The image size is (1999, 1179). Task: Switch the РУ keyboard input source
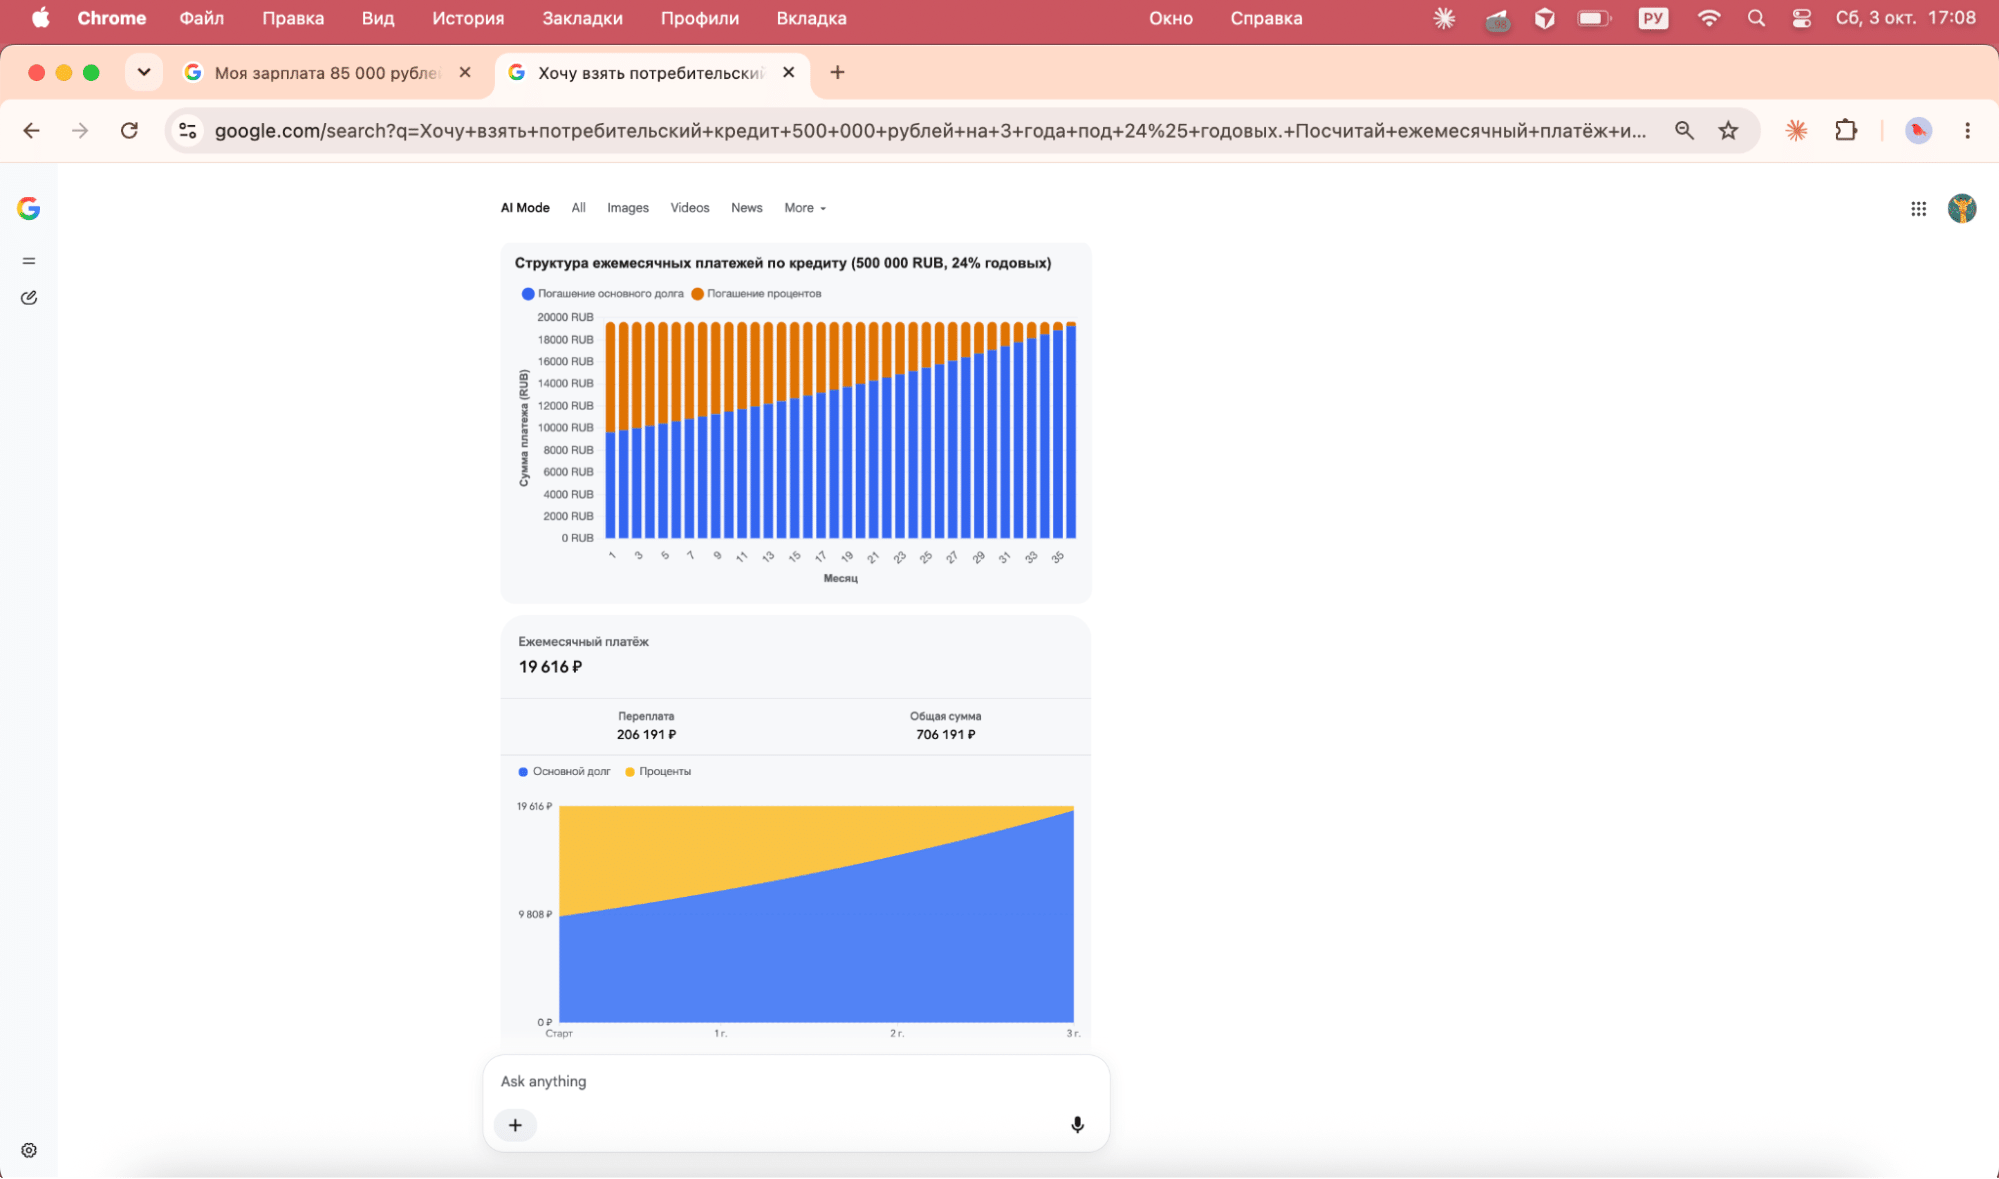pos(1653,18)
